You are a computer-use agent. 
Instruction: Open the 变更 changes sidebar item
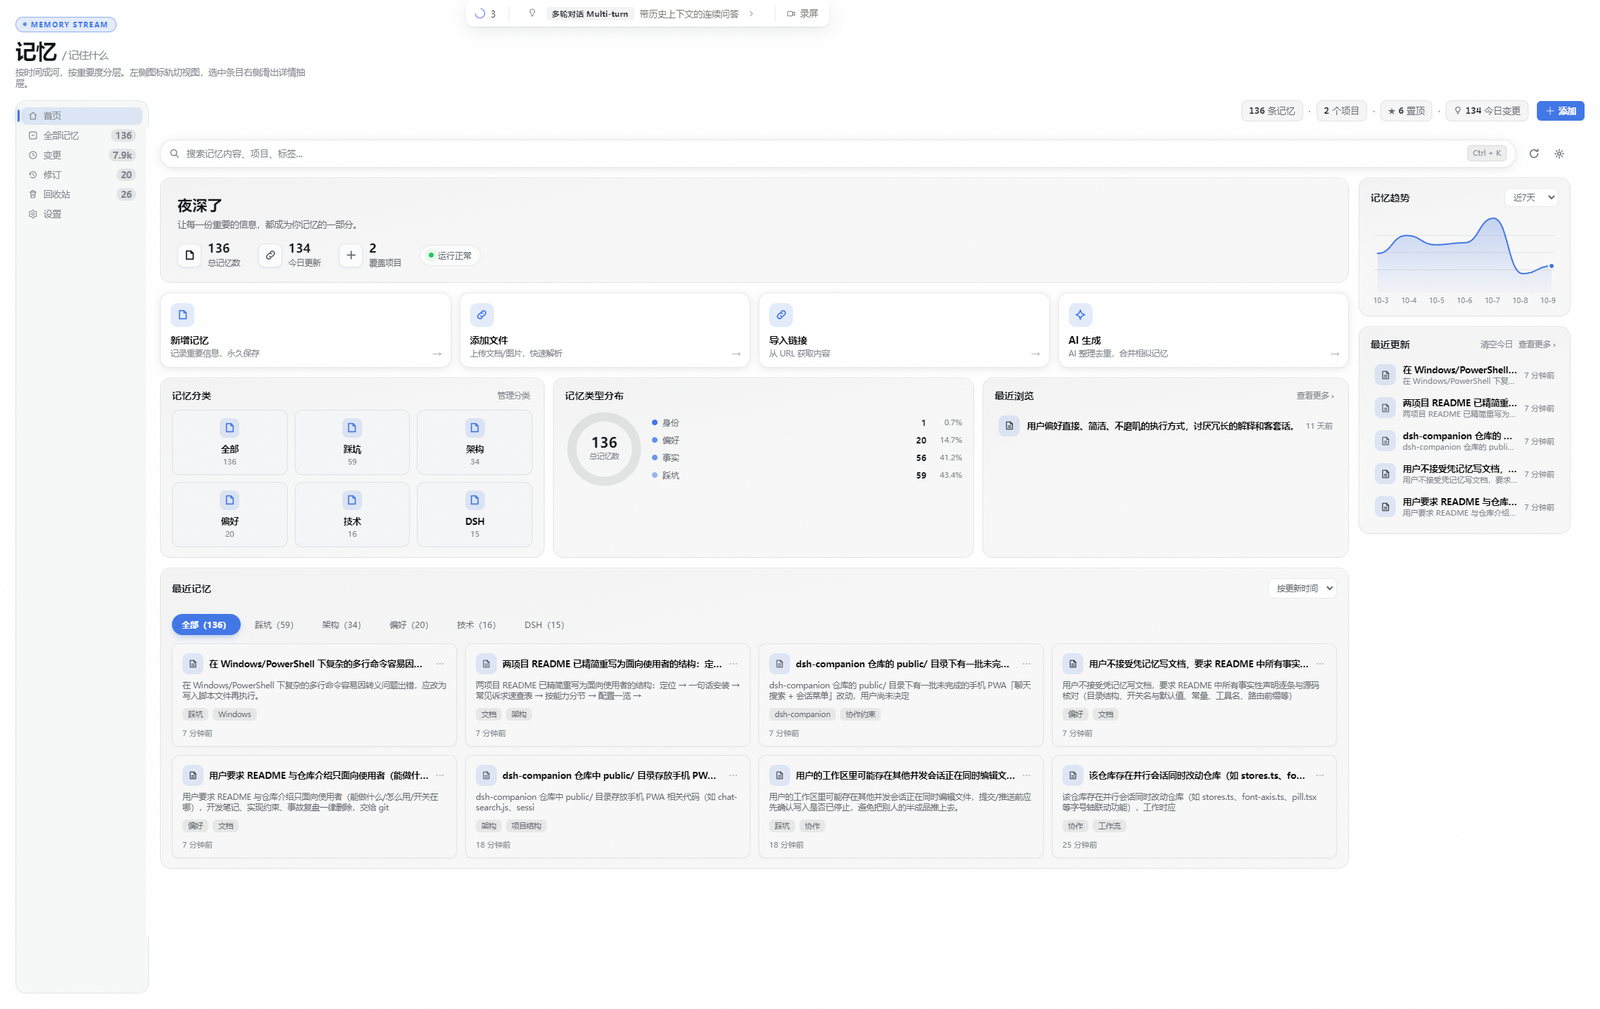click(x=80, y=155)
